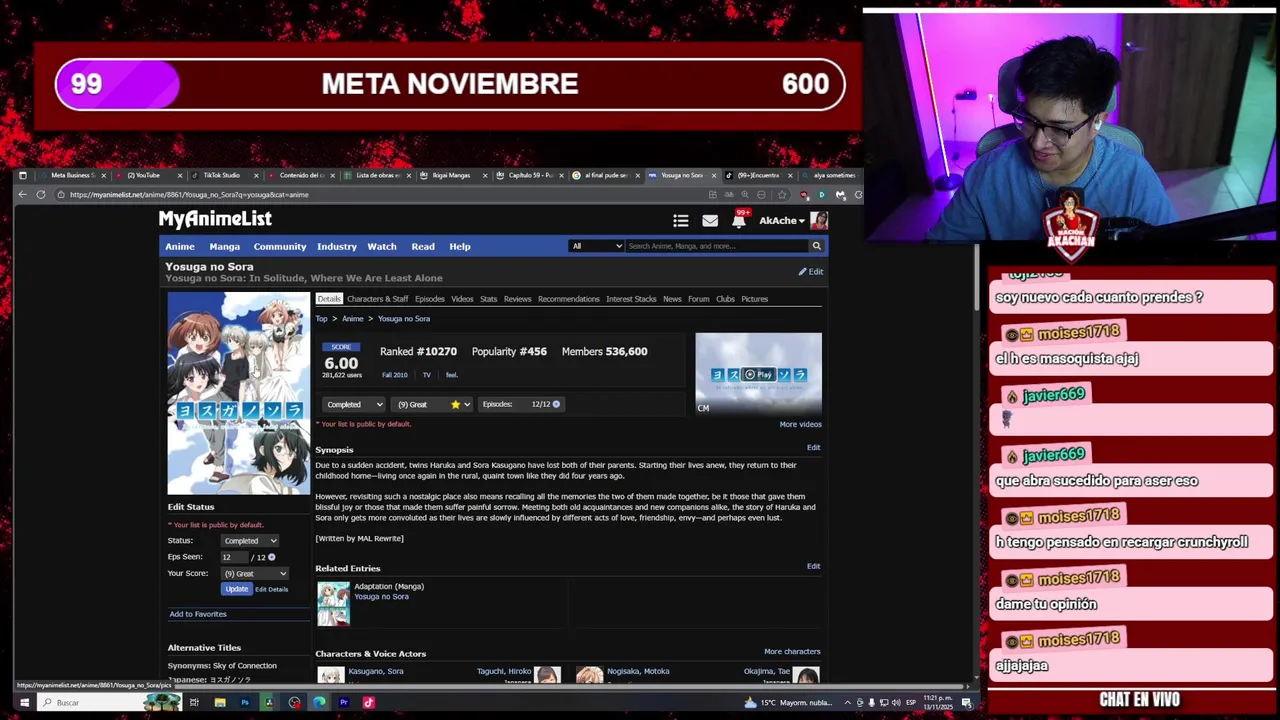The image size is (1280, 720).
Task: Click the plus icon next to episodes 12/12
Action: click(556, 404)
